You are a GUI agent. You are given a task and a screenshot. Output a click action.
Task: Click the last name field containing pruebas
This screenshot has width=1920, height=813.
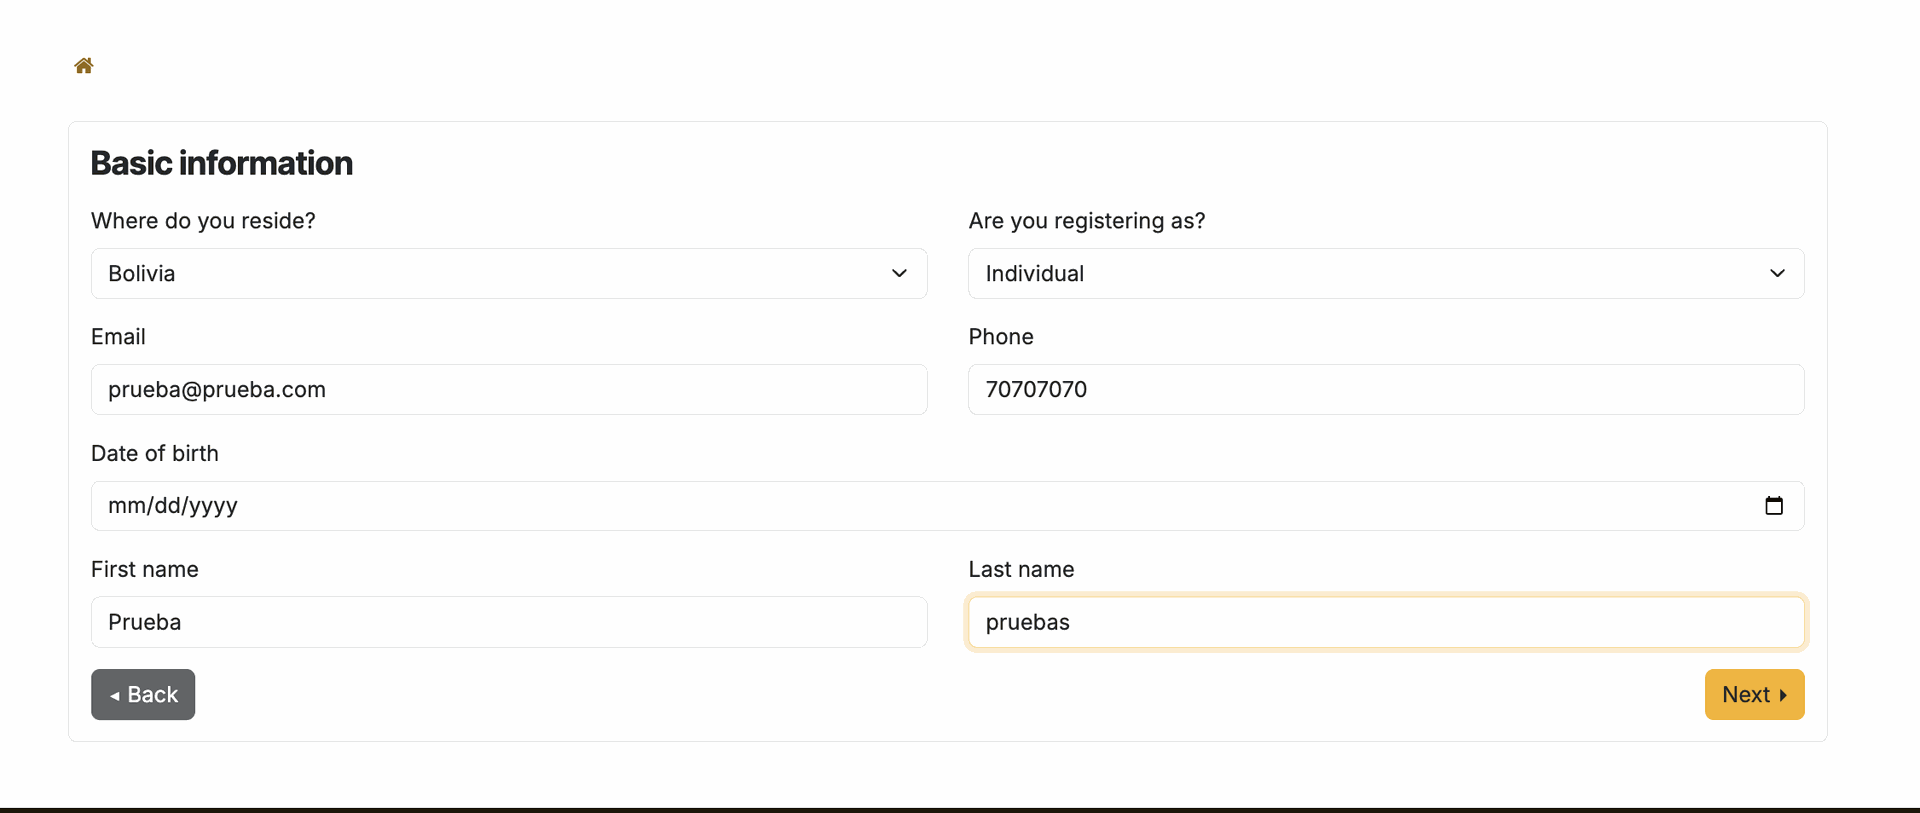point(1385,622)
